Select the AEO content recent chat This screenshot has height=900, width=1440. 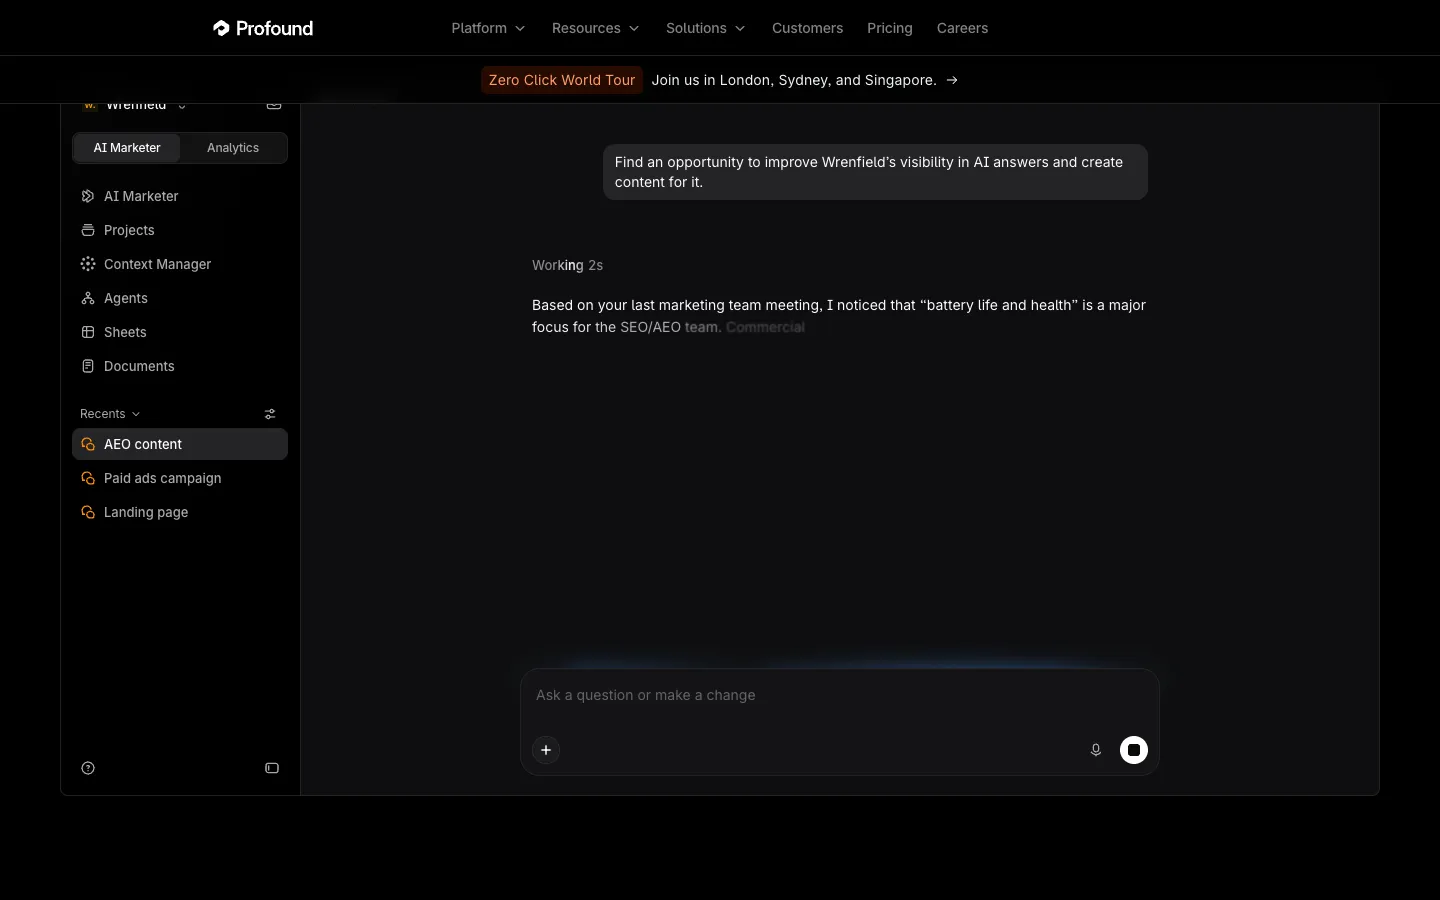180,444
